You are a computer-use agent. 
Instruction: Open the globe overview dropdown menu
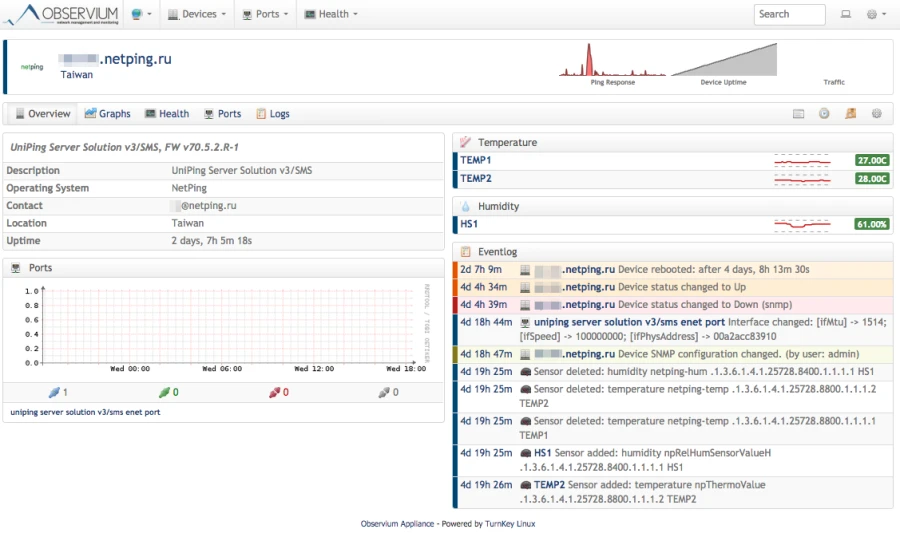click(x=141, y=14)
